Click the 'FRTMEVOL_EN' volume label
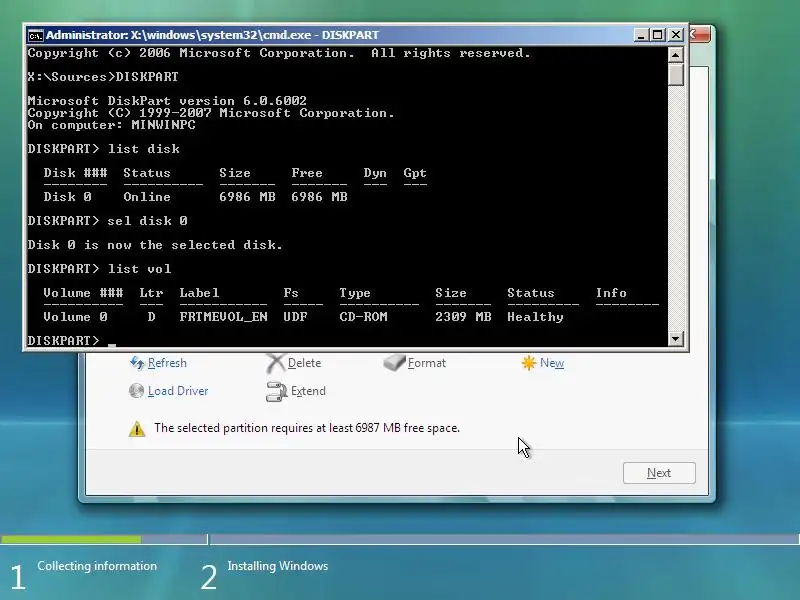The image size is (800, 600). point(223,316)
